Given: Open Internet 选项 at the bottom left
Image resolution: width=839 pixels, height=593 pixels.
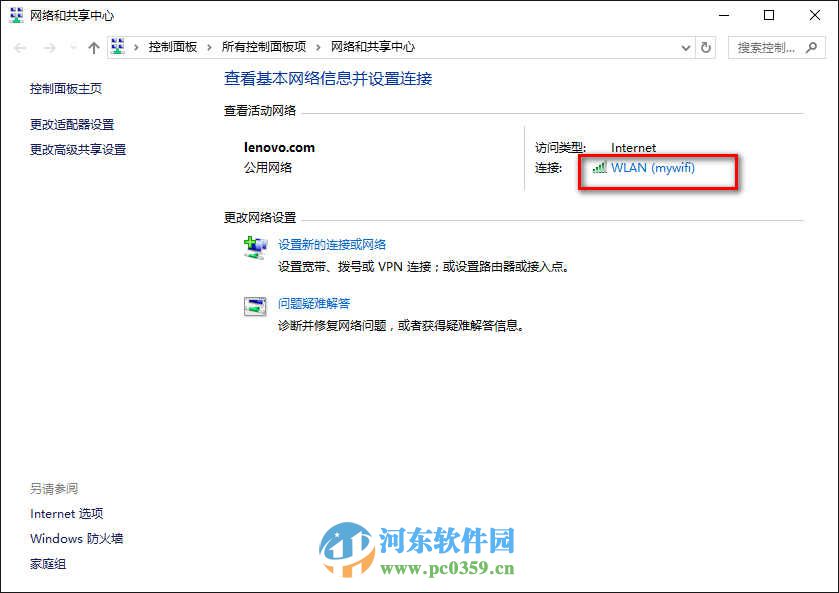Looking at the screenshot, I should click(x=66, y=513).
